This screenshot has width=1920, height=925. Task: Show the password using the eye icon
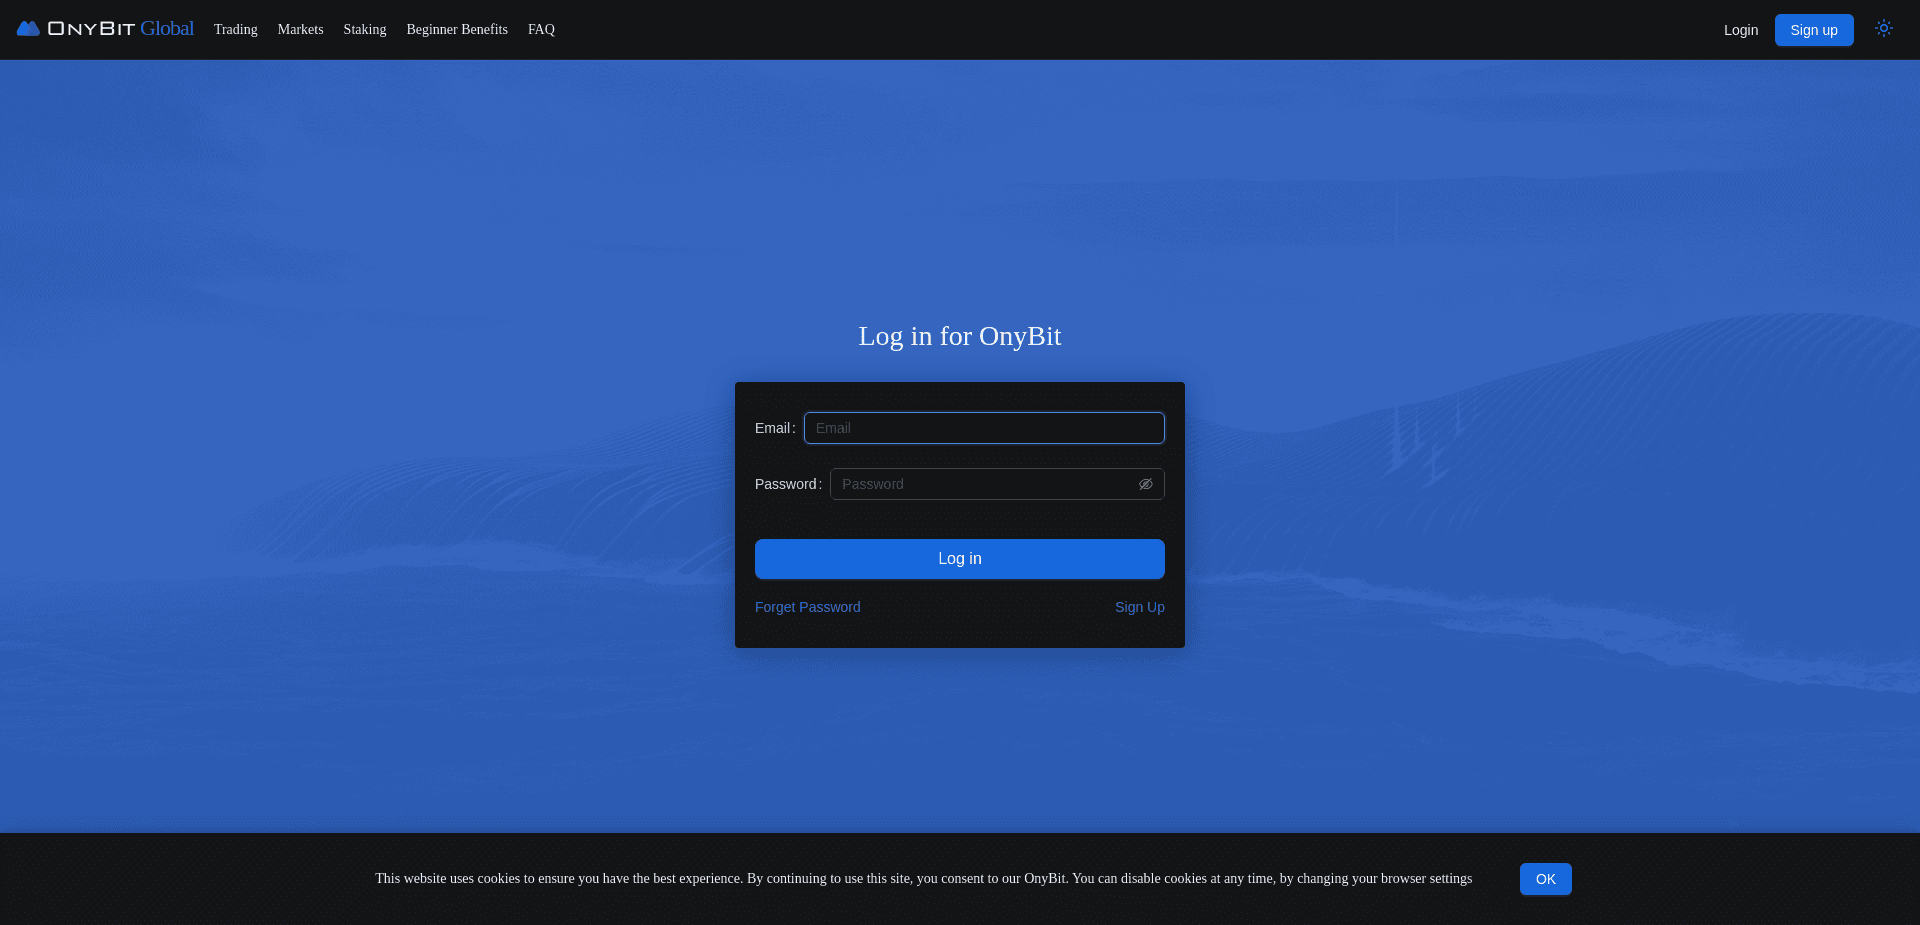[x=1146, y=484]
